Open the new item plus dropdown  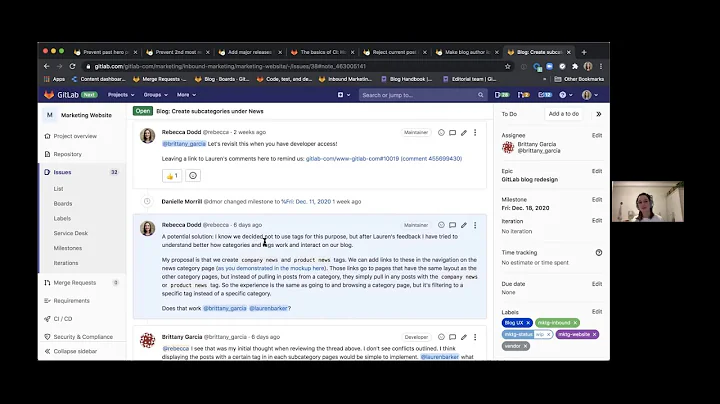tap(343, 95)
